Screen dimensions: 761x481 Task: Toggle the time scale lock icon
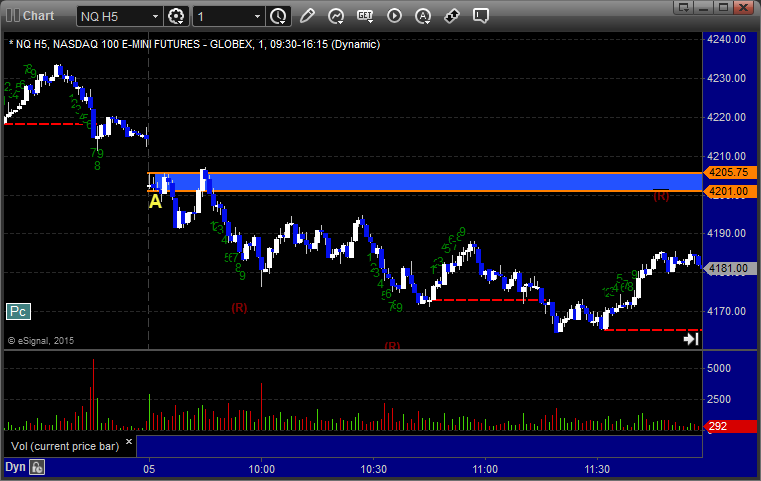click(x=37, y=467)
